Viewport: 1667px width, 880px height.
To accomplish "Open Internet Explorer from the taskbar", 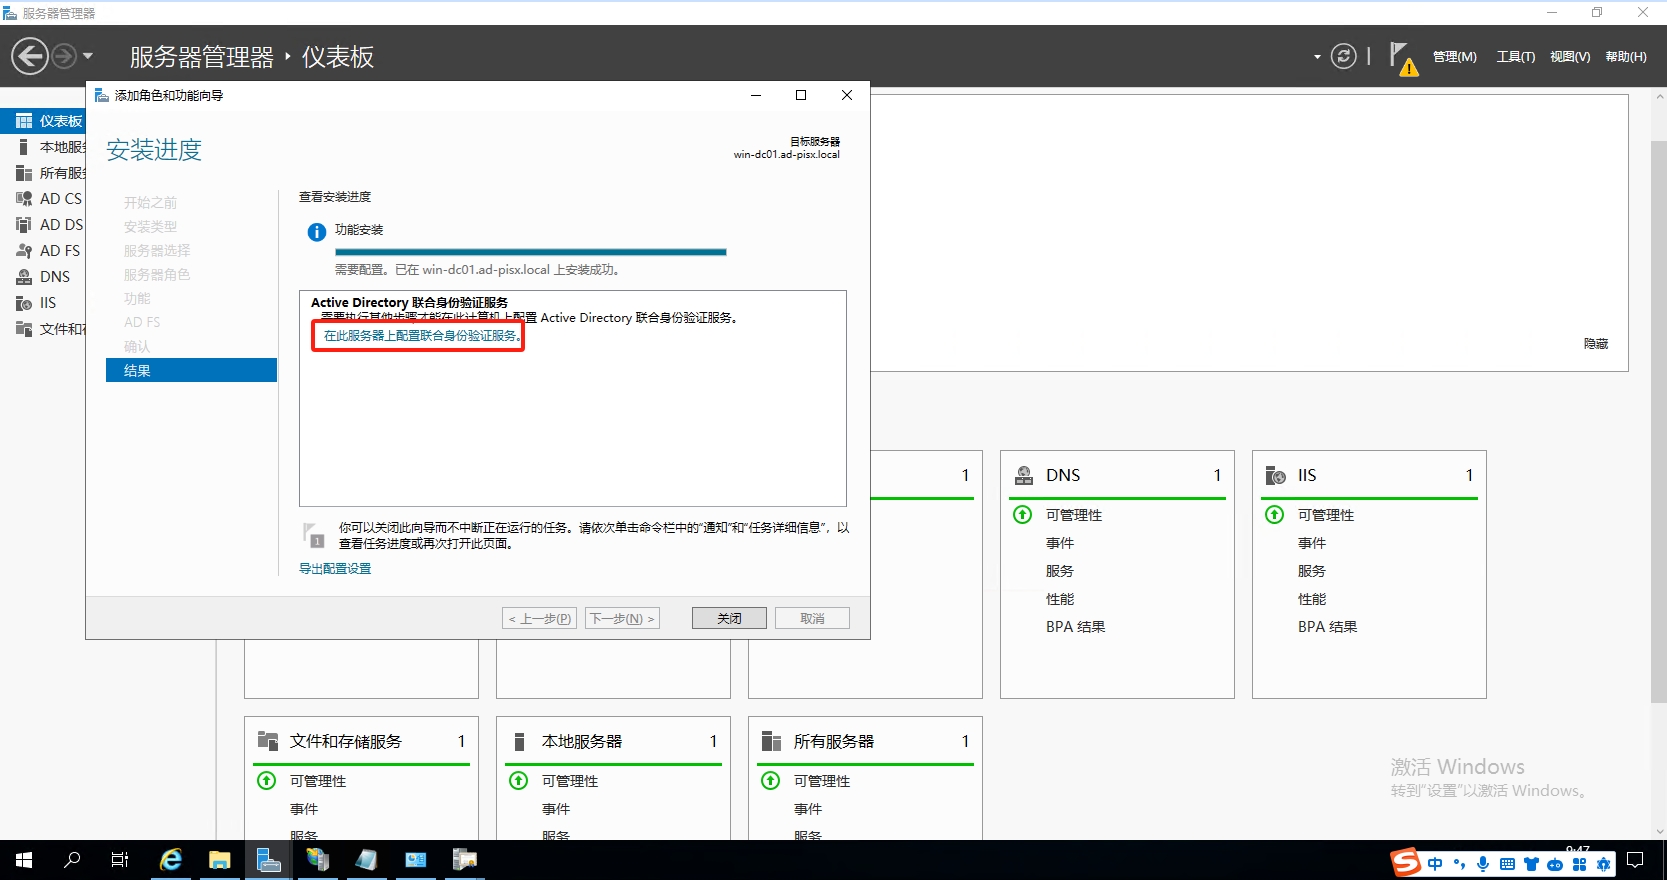I will (x=171, y=860).
